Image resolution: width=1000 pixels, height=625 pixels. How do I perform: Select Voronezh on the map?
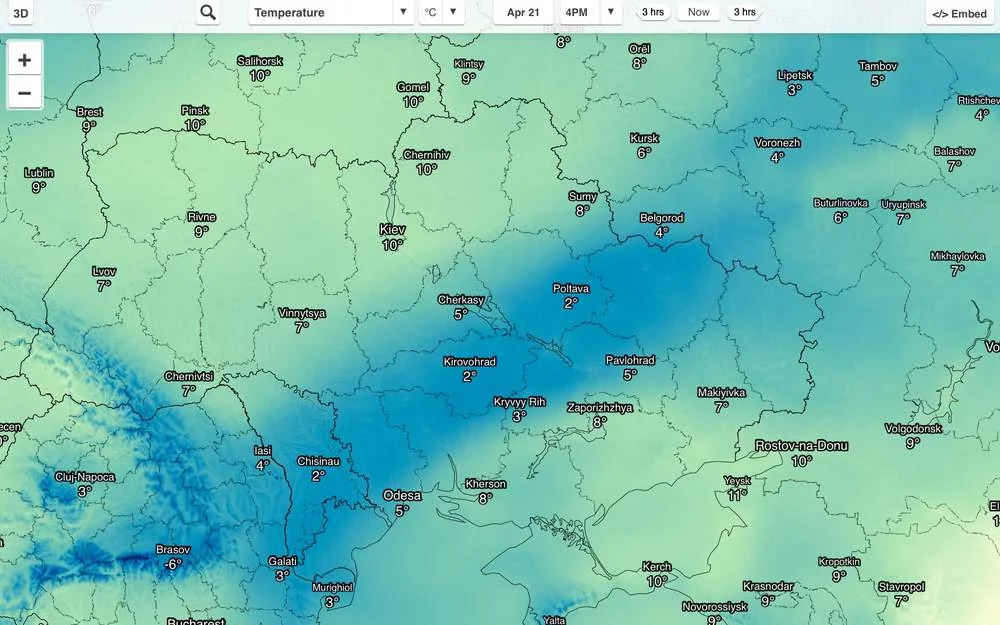(777, 143)
